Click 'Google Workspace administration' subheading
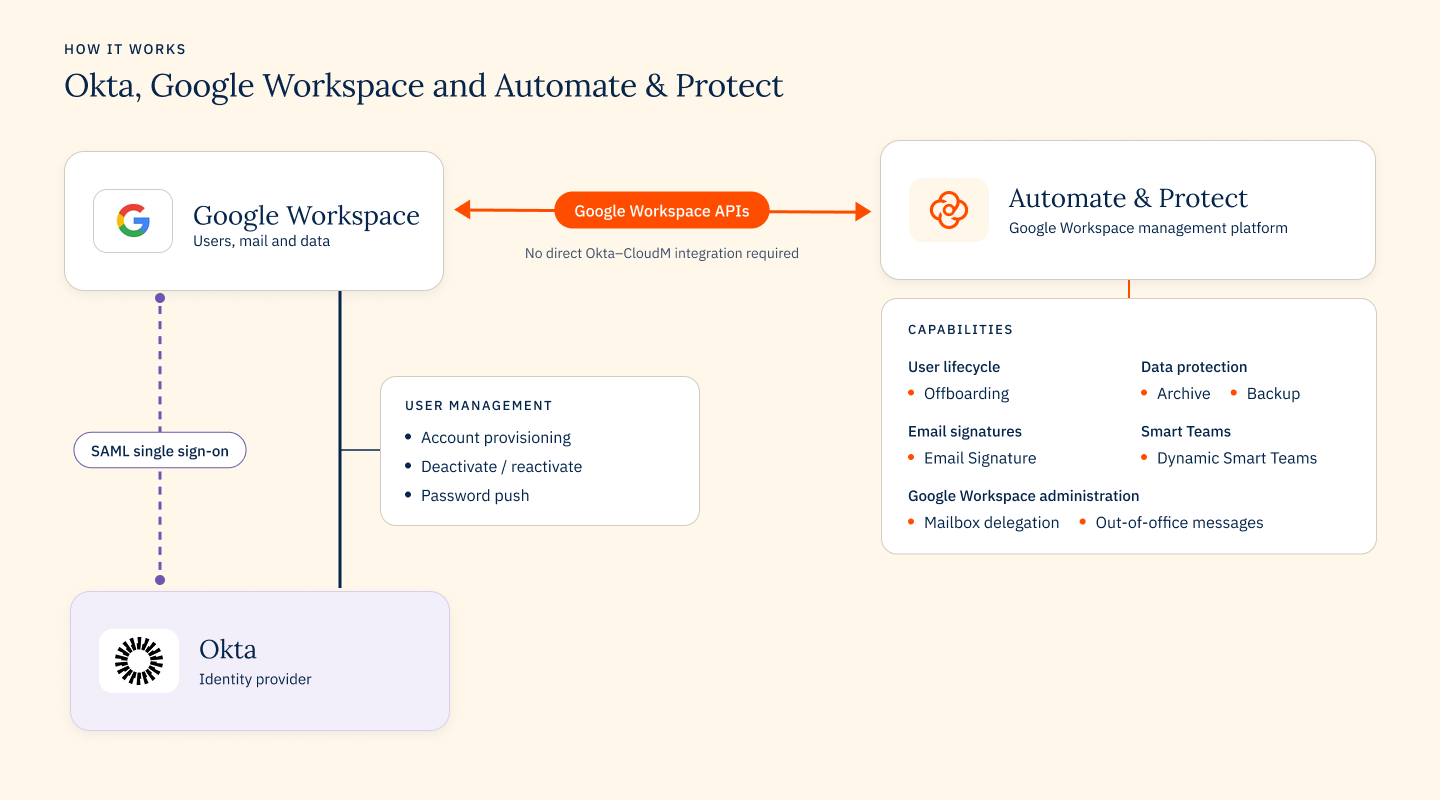 tap(1023, 496)
